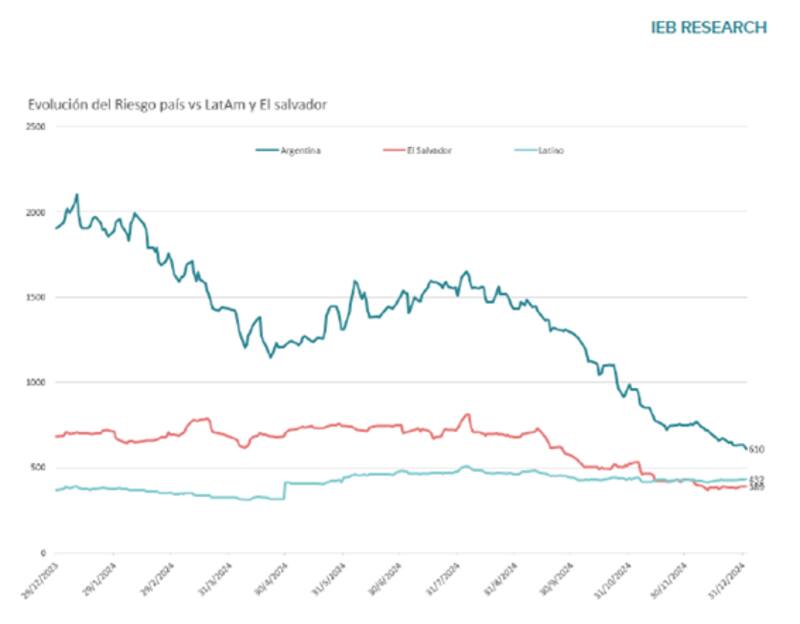Click the 29/12/2023 x-axis date label
This screenshot has height=624, width=800.
41,578
